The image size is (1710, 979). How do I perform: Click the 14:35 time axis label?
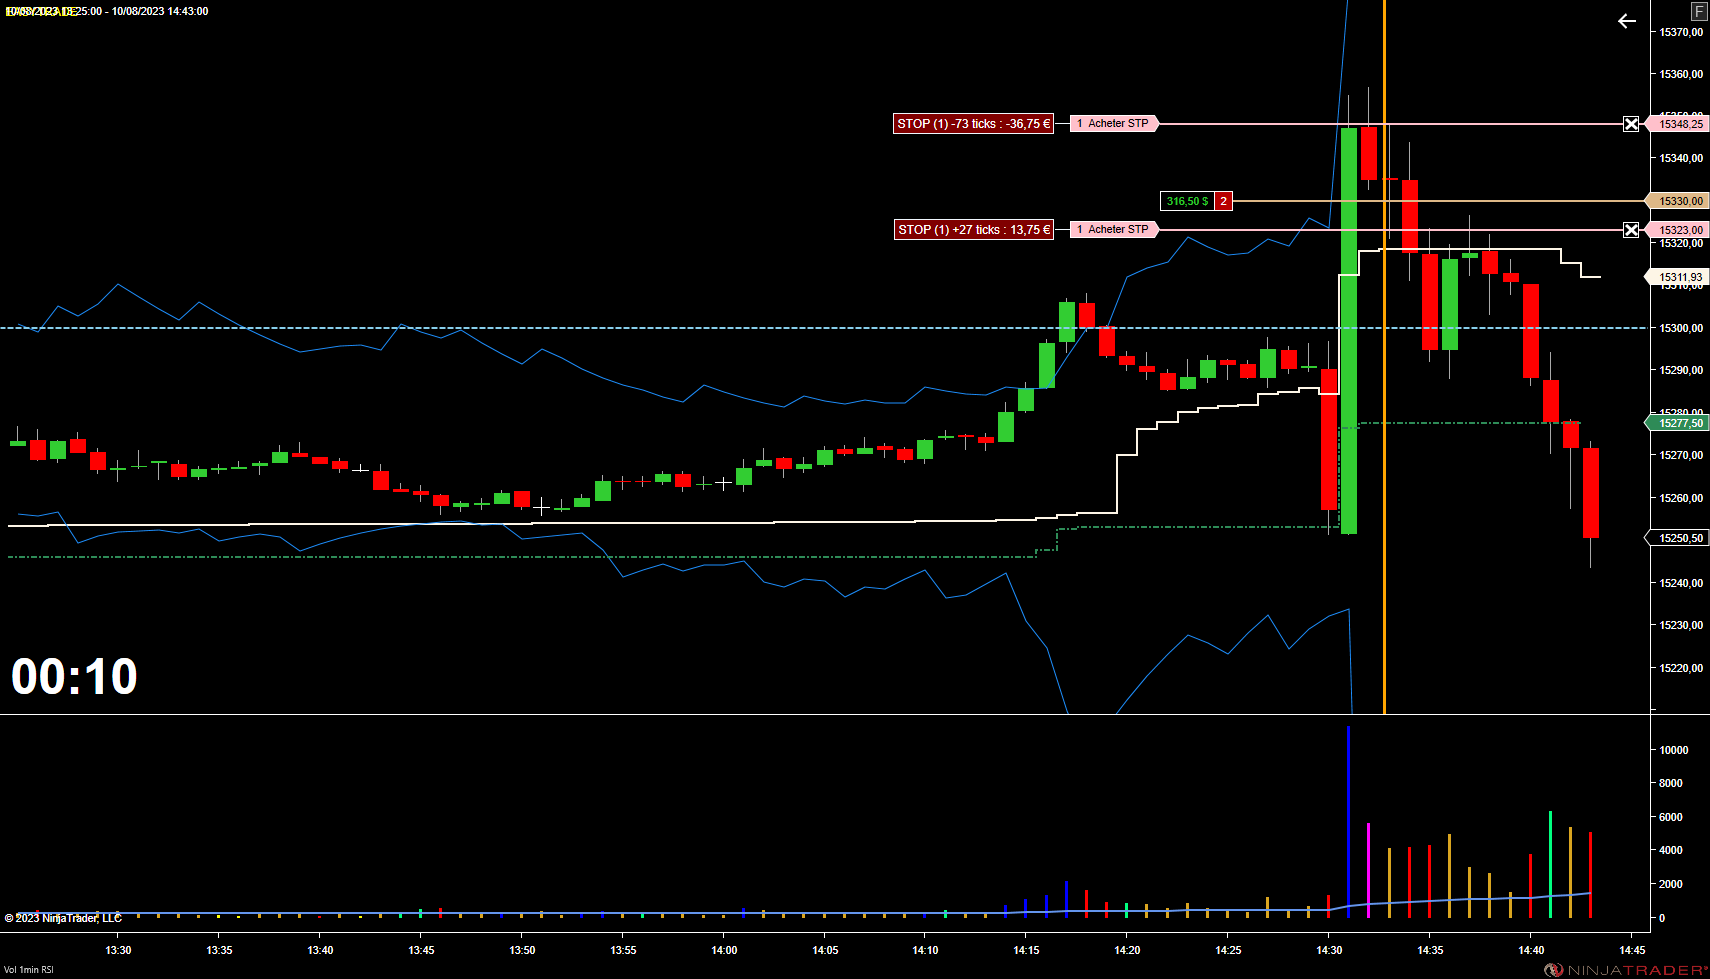pos(1430,950)
